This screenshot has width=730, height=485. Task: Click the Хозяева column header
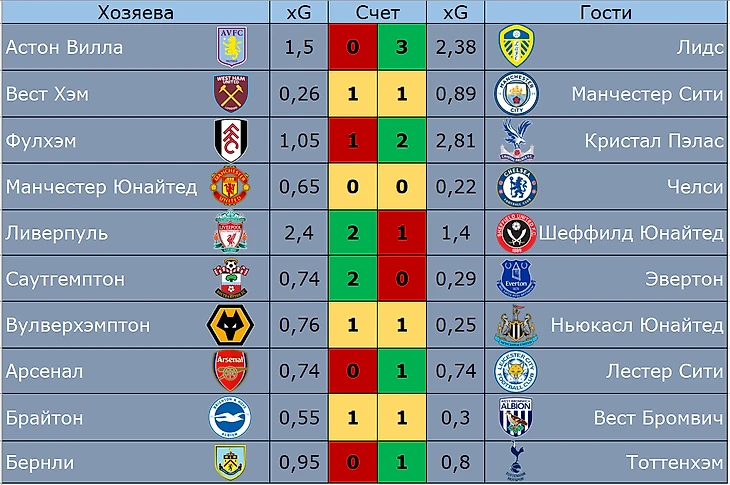click(135, 12)
